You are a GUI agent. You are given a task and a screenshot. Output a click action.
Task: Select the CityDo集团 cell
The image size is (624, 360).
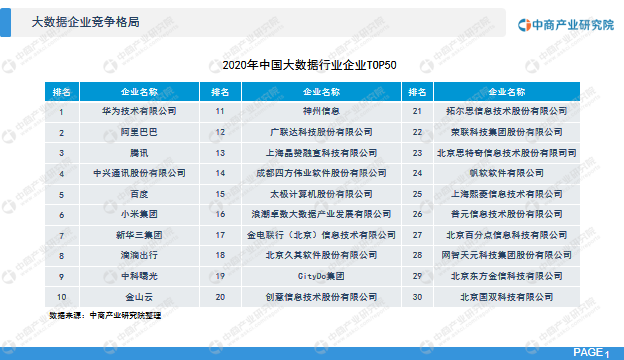(x=321, y=276)
